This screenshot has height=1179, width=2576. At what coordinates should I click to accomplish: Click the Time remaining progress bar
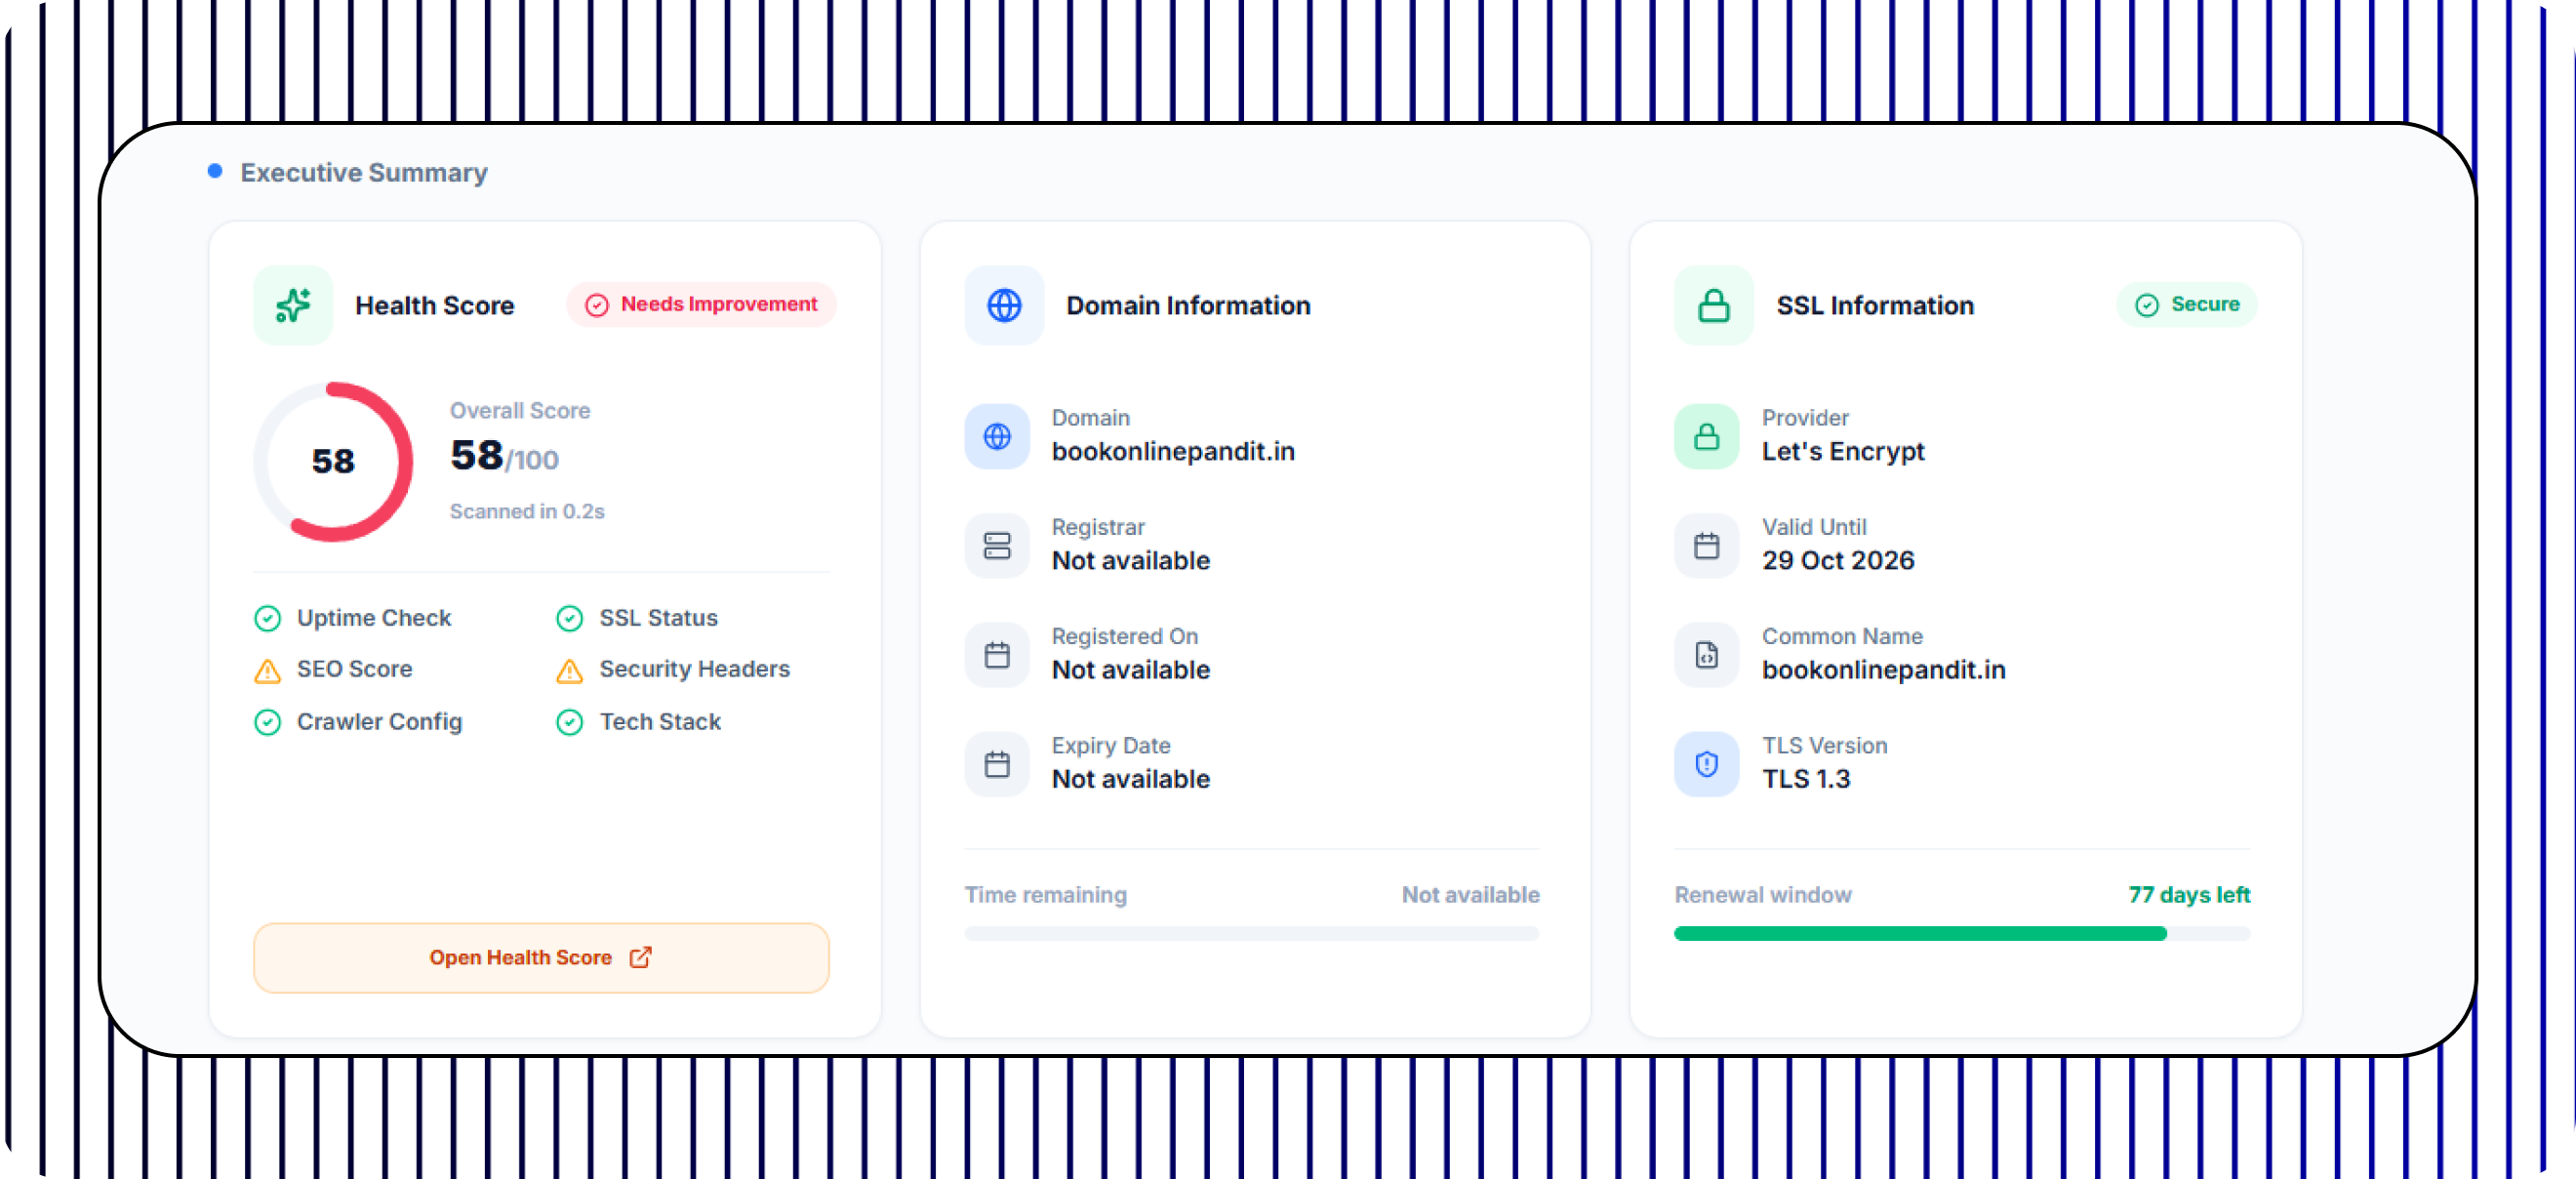point(1251,934)
